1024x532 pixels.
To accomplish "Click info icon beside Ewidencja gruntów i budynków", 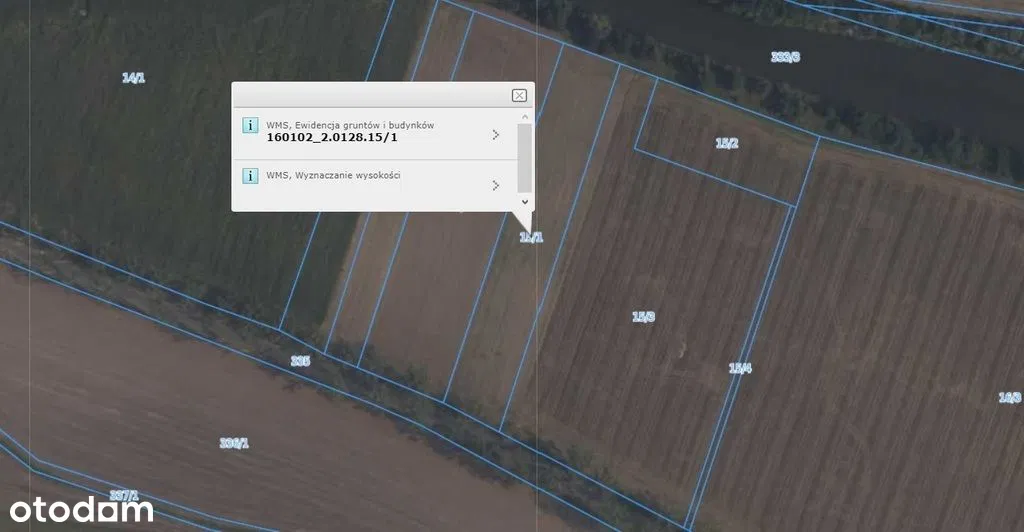I will pyautogui.click(x=250, y=125).
